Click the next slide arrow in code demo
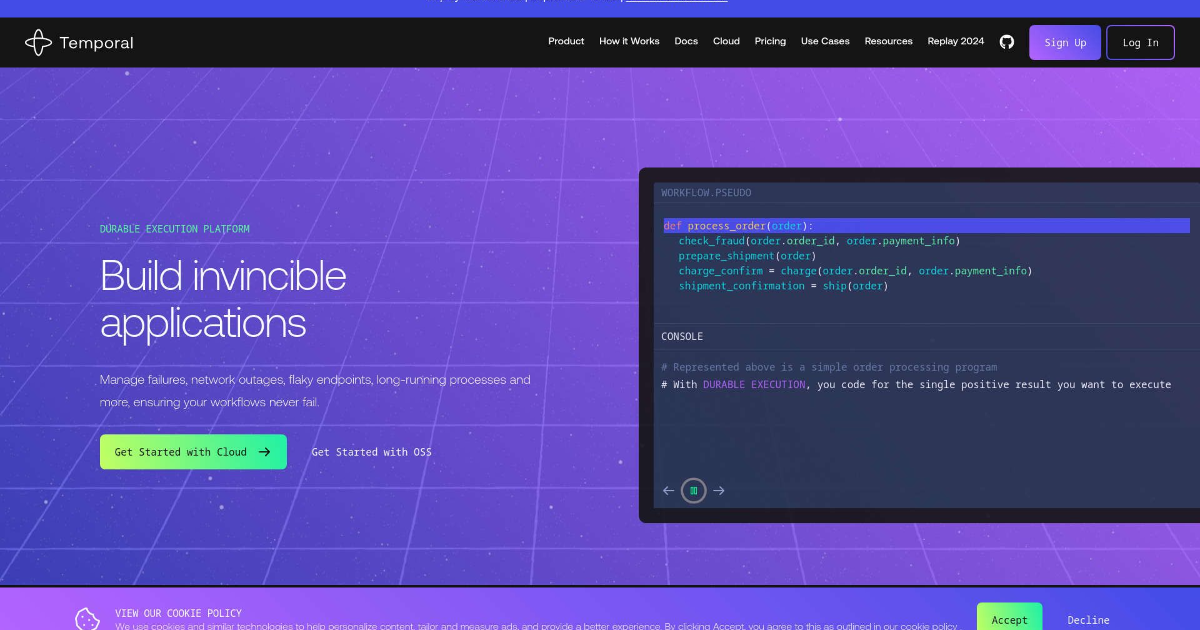This screenshot has width=1200, height=630. [x=718, y=490]
